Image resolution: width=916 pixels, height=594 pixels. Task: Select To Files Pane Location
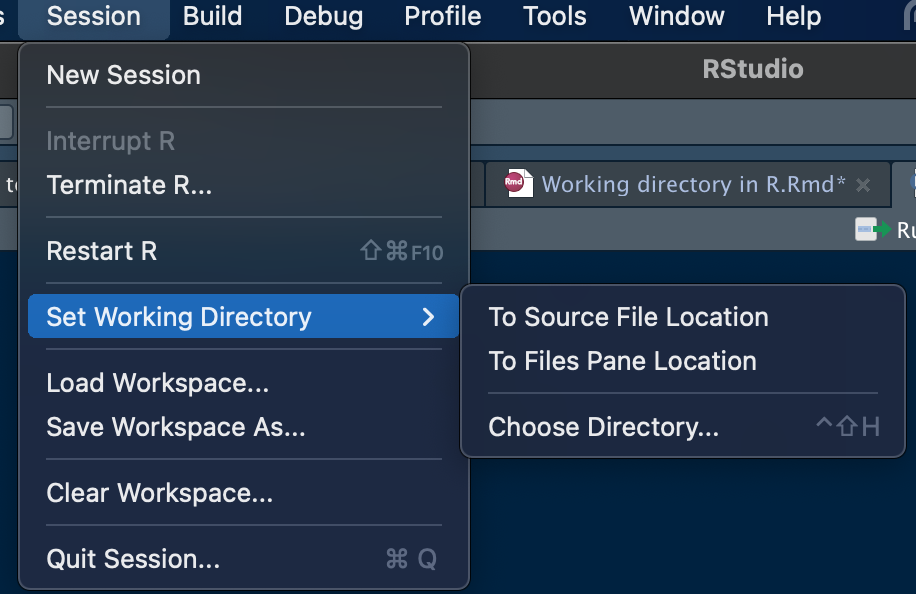click(x=683, y=361)
